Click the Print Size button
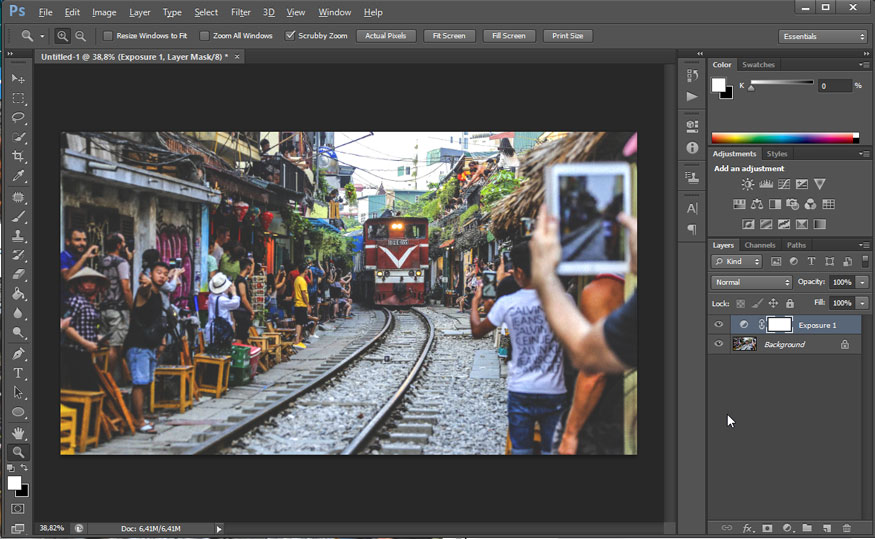Screen dimensions: 875x539 click(x=568, y=36)
